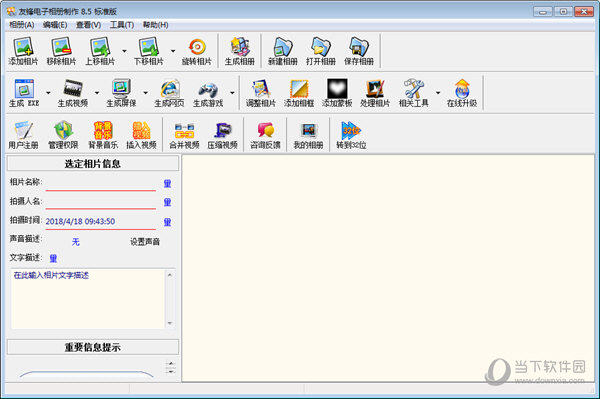Click the 打开相册 (open album) icon
The height and width of the screenshot is (399, 600).
coord(321,51)
